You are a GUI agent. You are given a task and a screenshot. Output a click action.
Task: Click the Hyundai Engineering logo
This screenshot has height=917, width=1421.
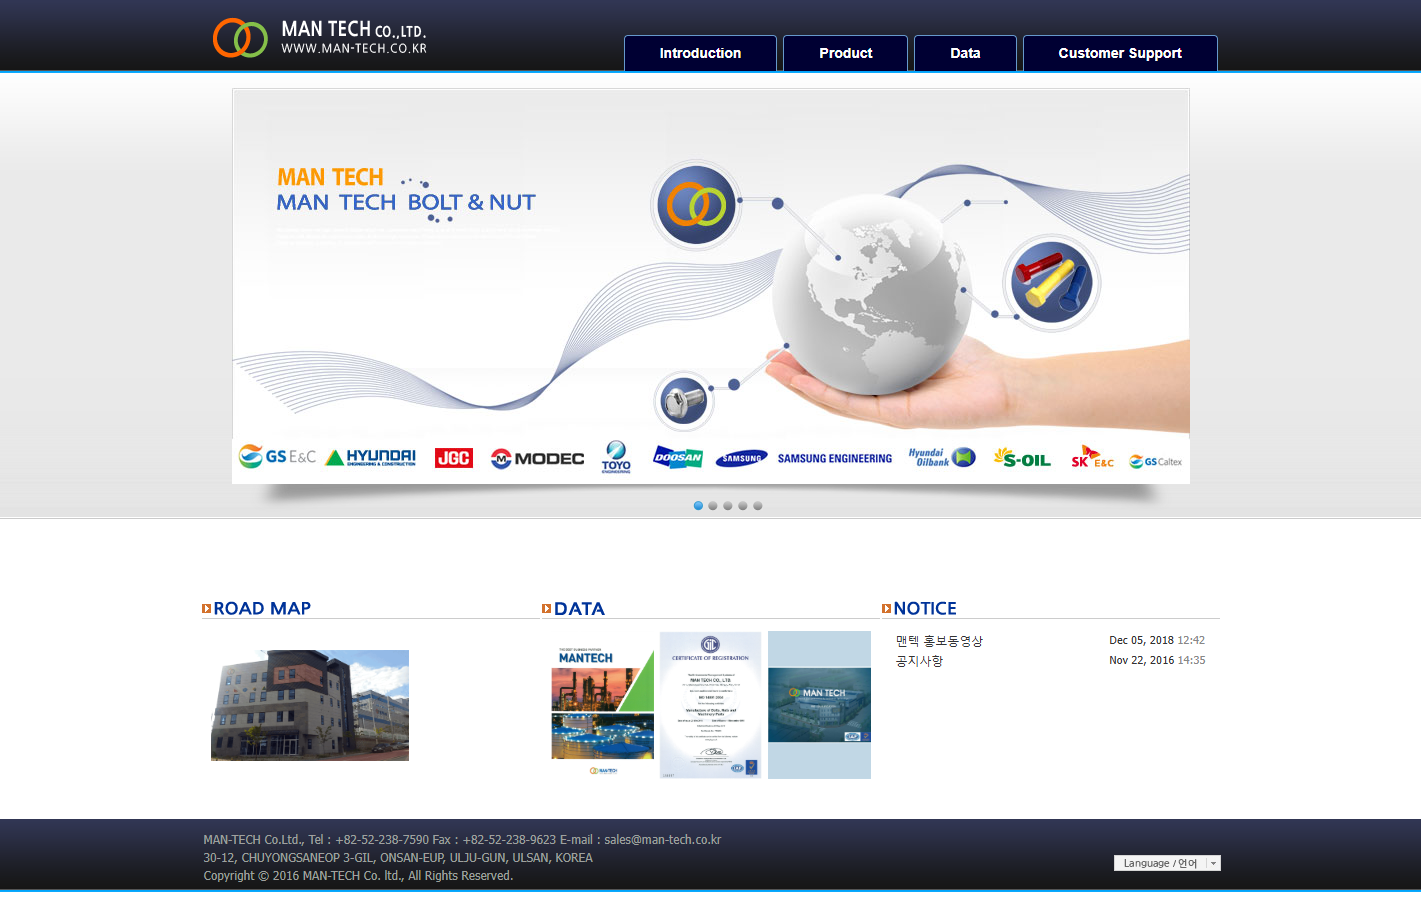tap(371, 457)
